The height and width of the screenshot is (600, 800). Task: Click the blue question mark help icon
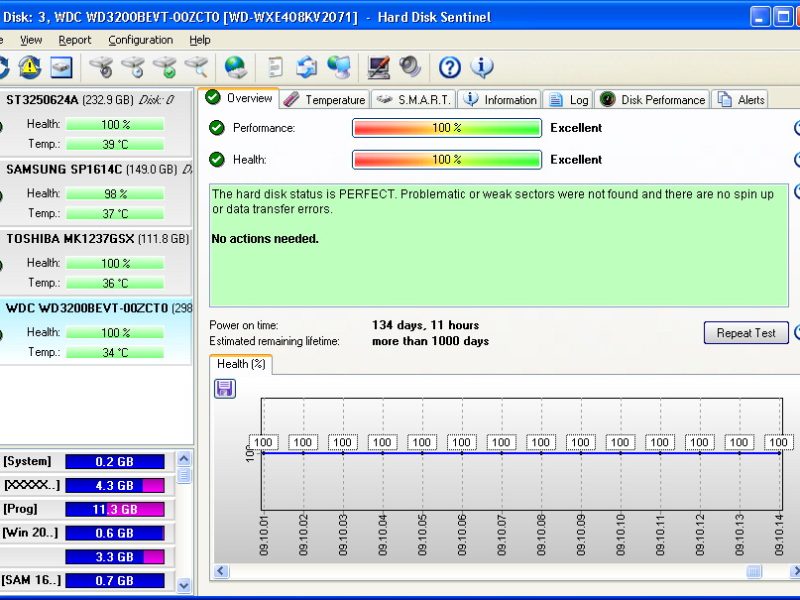pyautogui.click(x=450, y=67)
